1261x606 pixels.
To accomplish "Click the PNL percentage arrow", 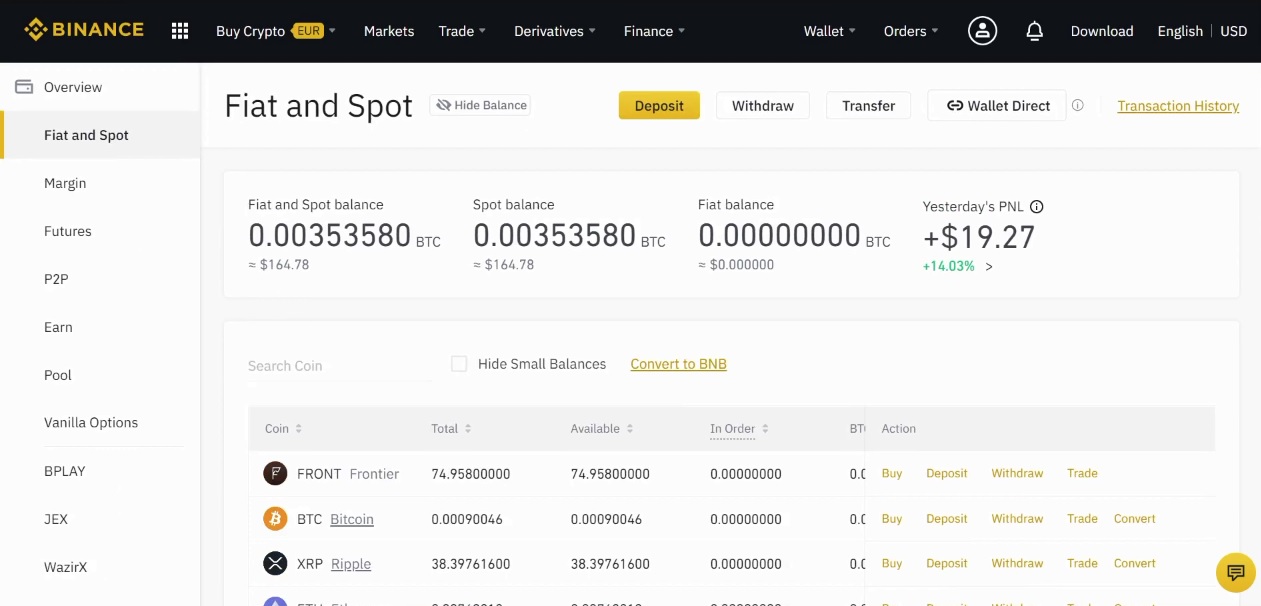I will [989, 266].
